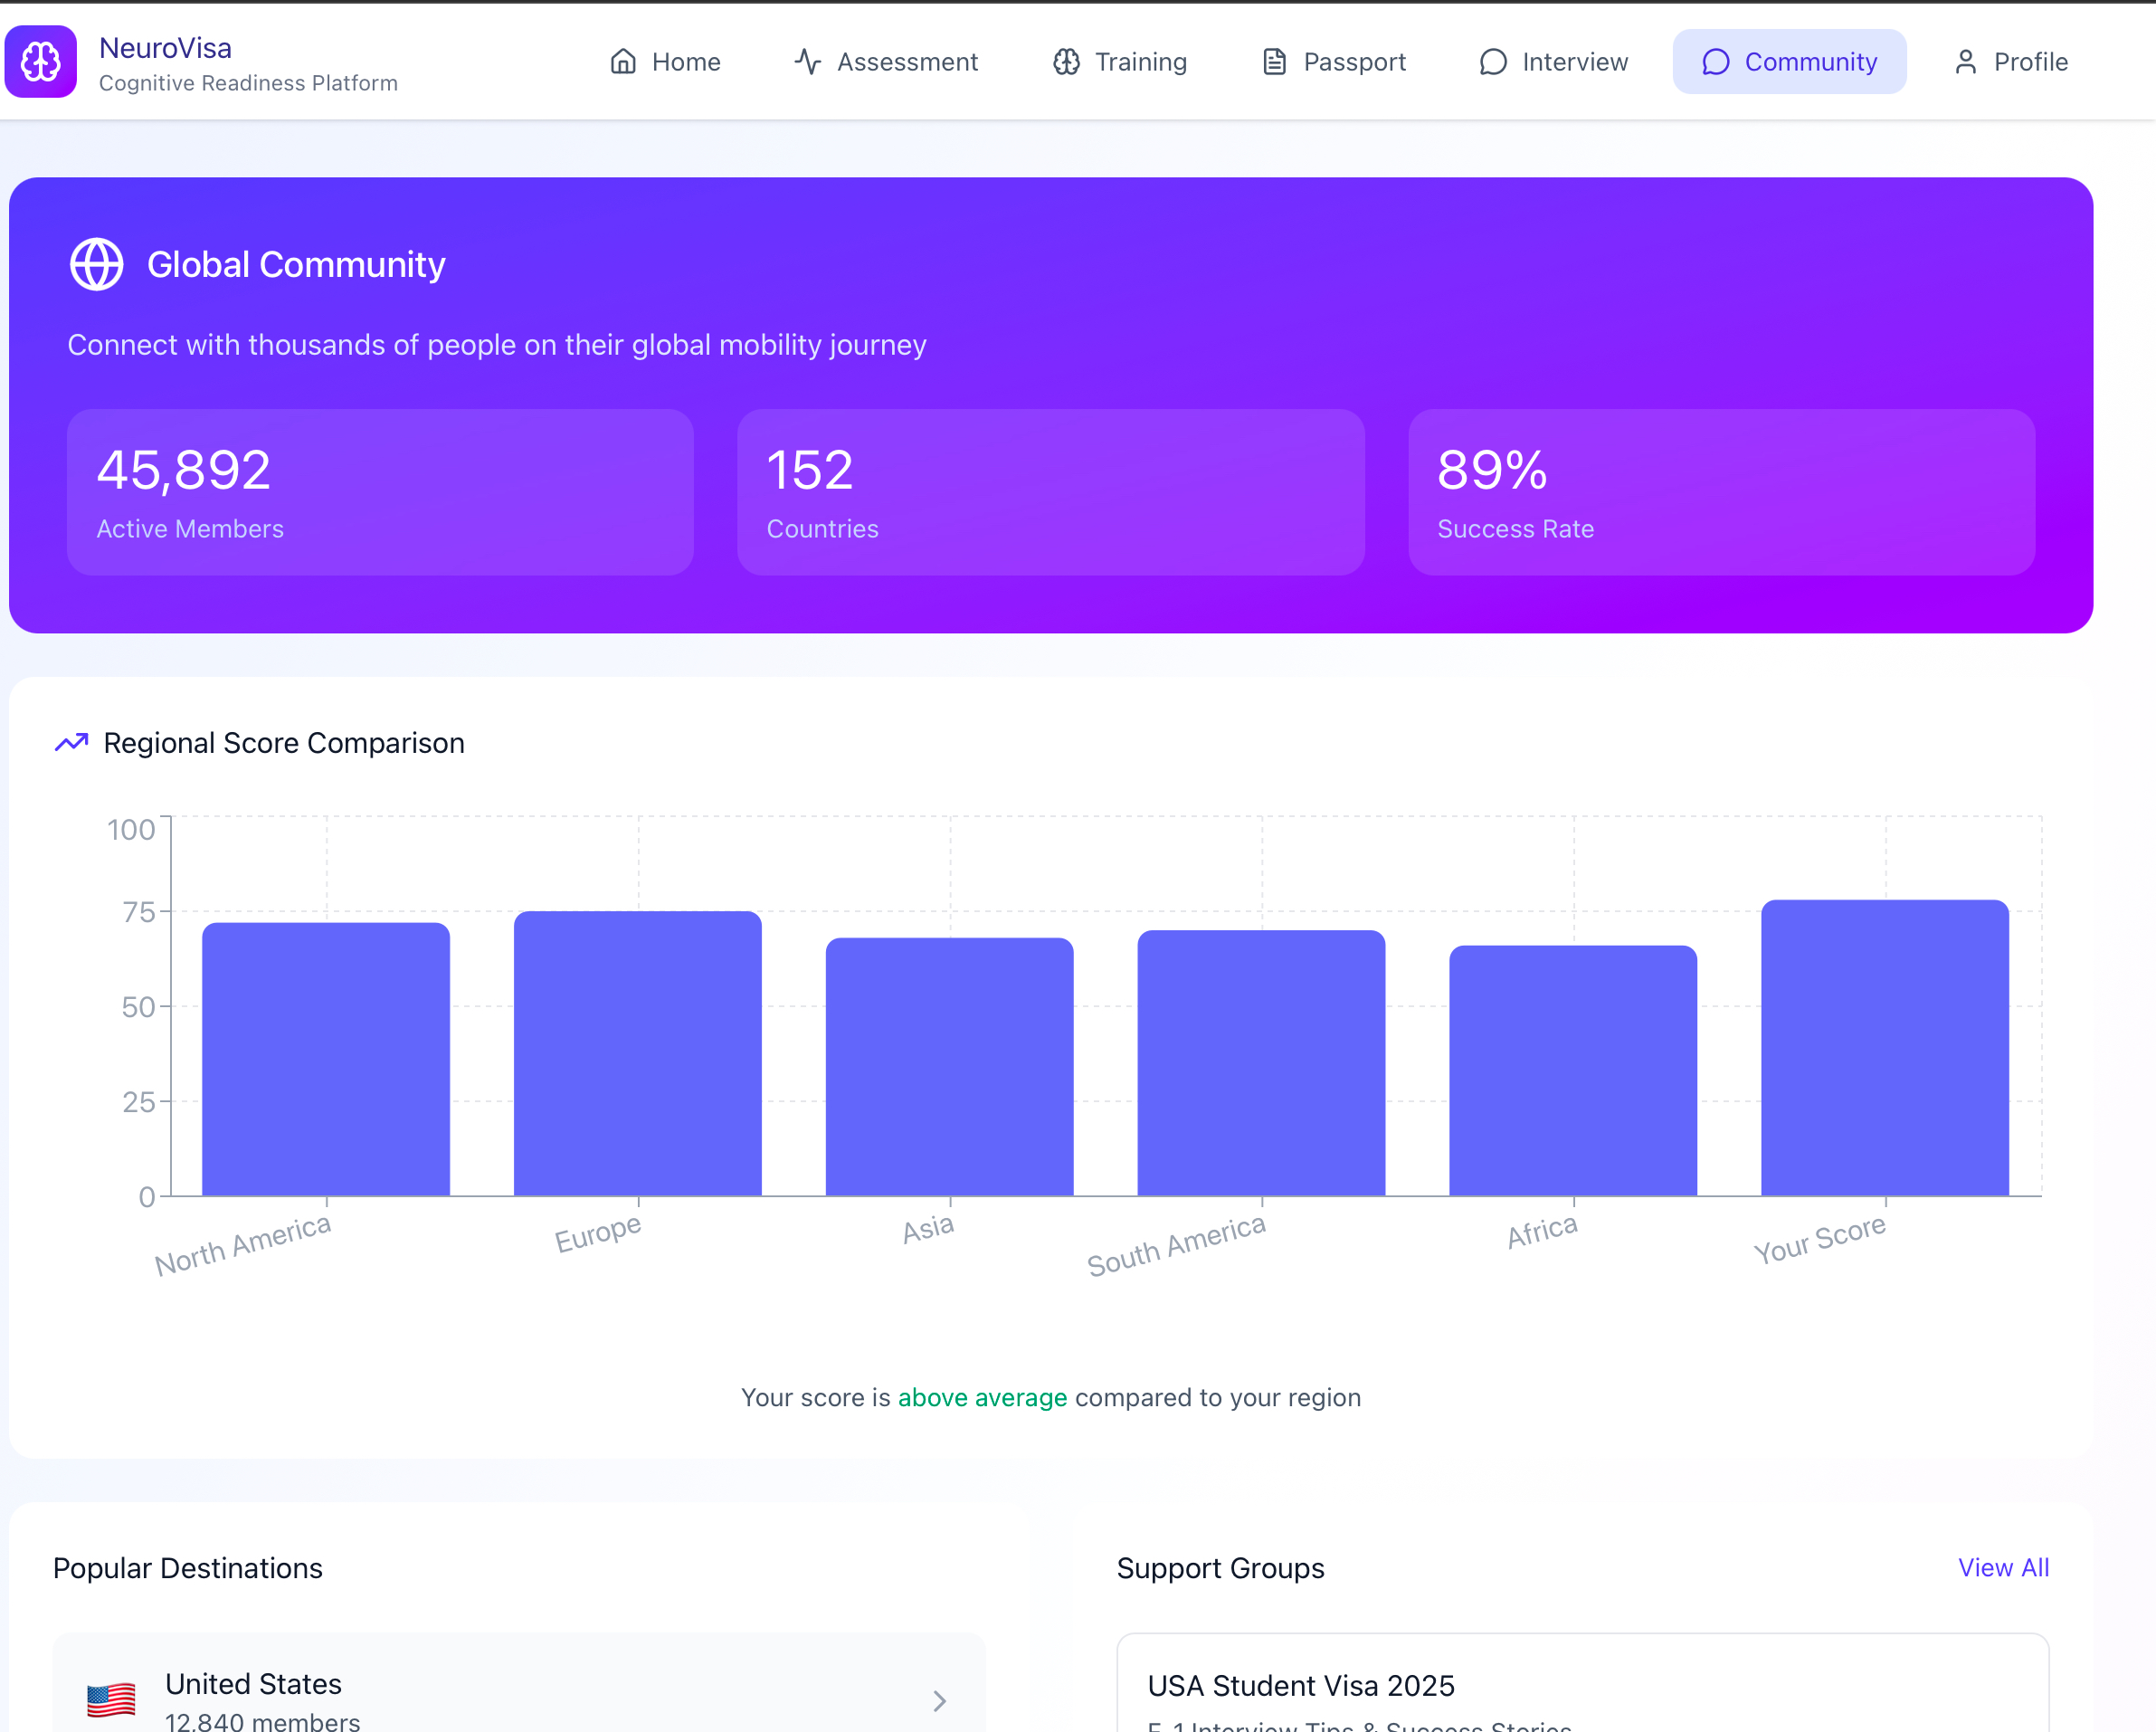Click the Europe bar in the chart

point(638,1053)
